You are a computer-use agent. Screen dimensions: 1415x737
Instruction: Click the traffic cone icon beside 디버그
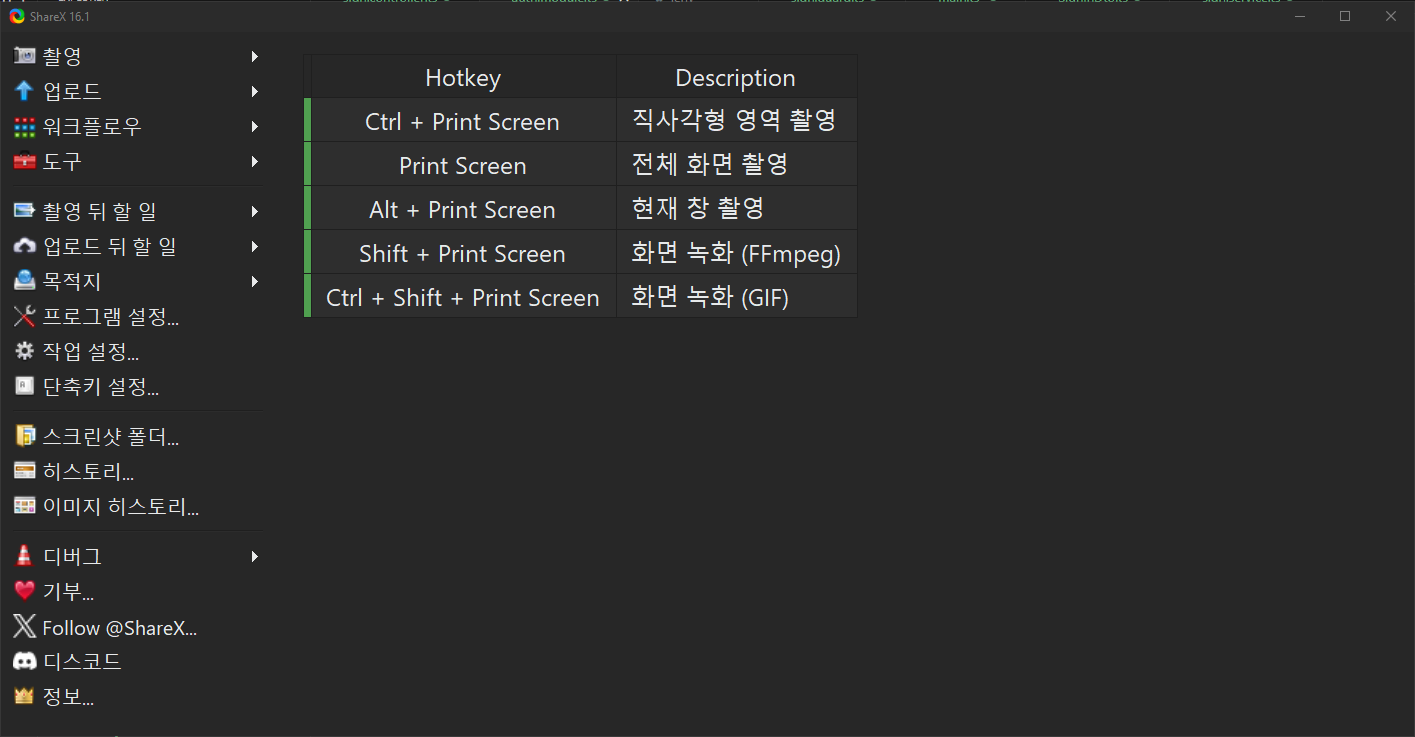tap(25, 556)
